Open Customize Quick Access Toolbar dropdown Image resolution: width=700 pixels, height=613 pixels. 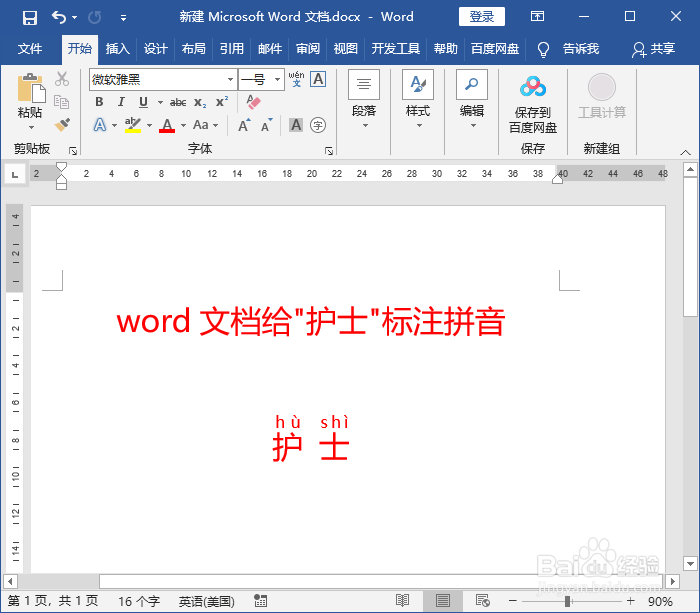click(123, 18)
